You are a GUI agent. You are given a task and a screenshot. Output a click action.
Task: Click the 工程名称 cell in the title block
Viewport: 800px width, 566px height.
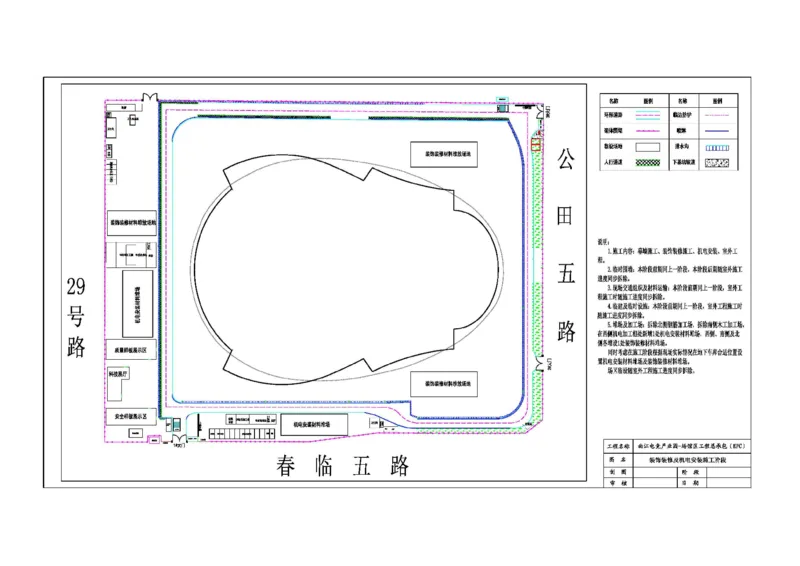[x=618, y=446]
